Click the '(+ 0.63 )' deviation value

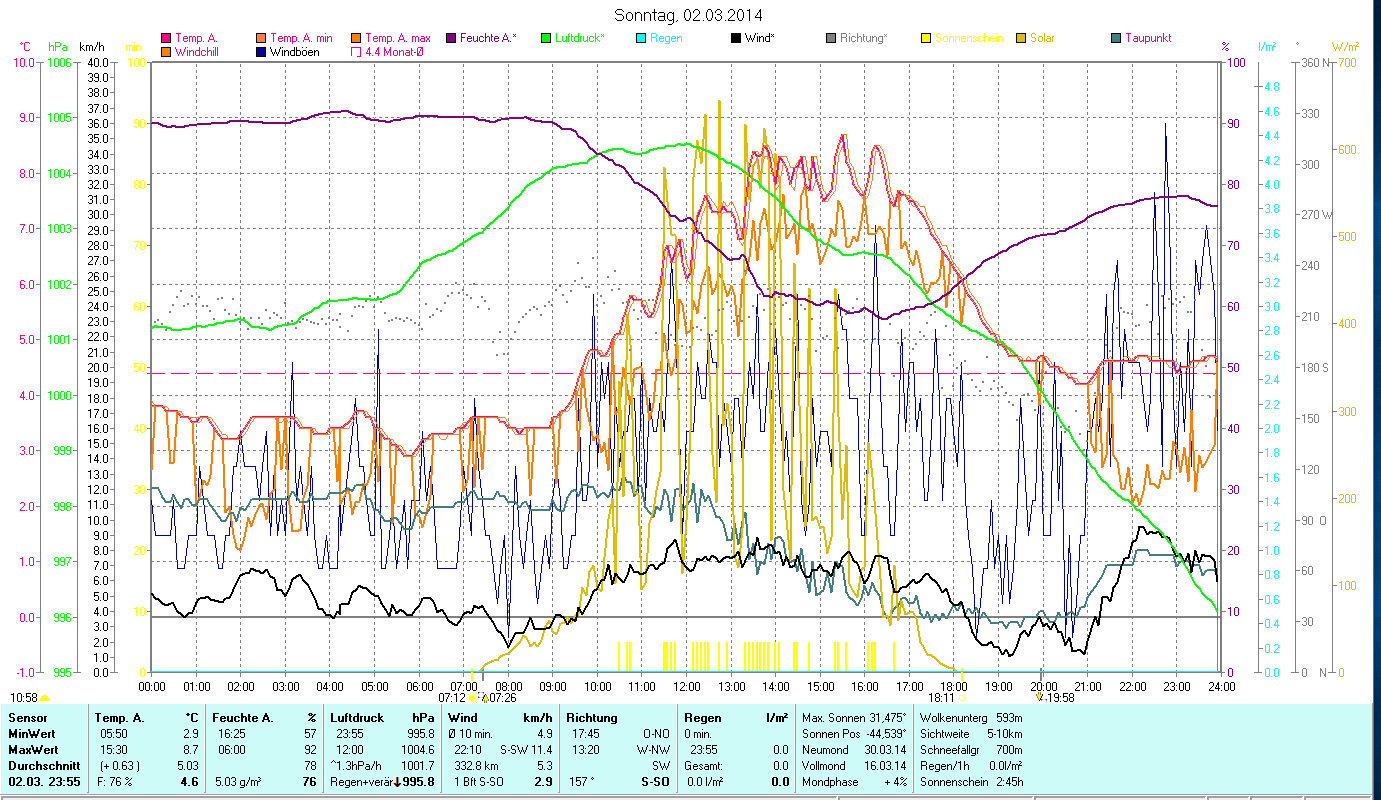coord(118,765)
